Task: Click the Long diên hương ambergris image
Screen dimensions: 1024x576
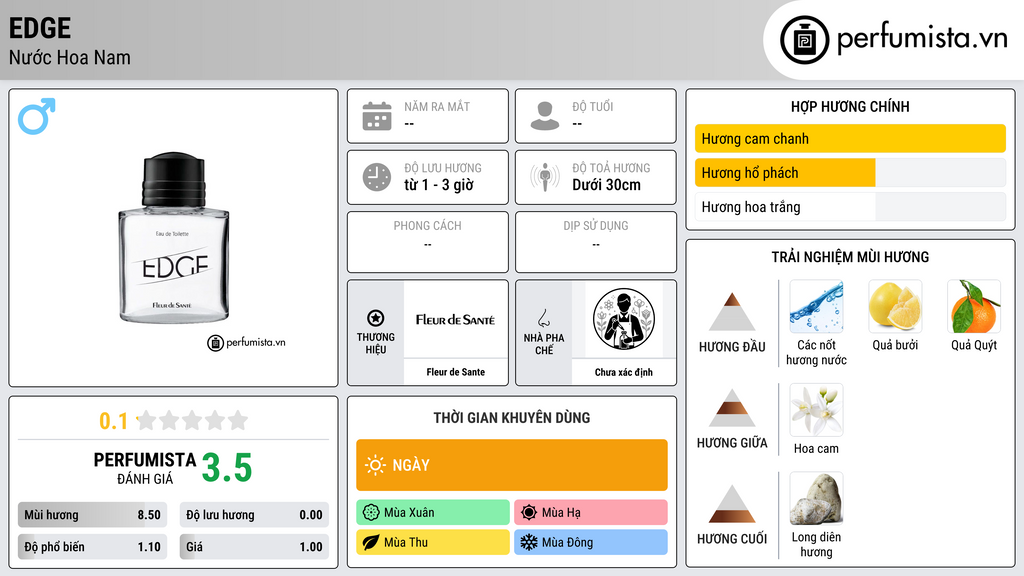Action: pyautogui.click(x=816, y=498)
